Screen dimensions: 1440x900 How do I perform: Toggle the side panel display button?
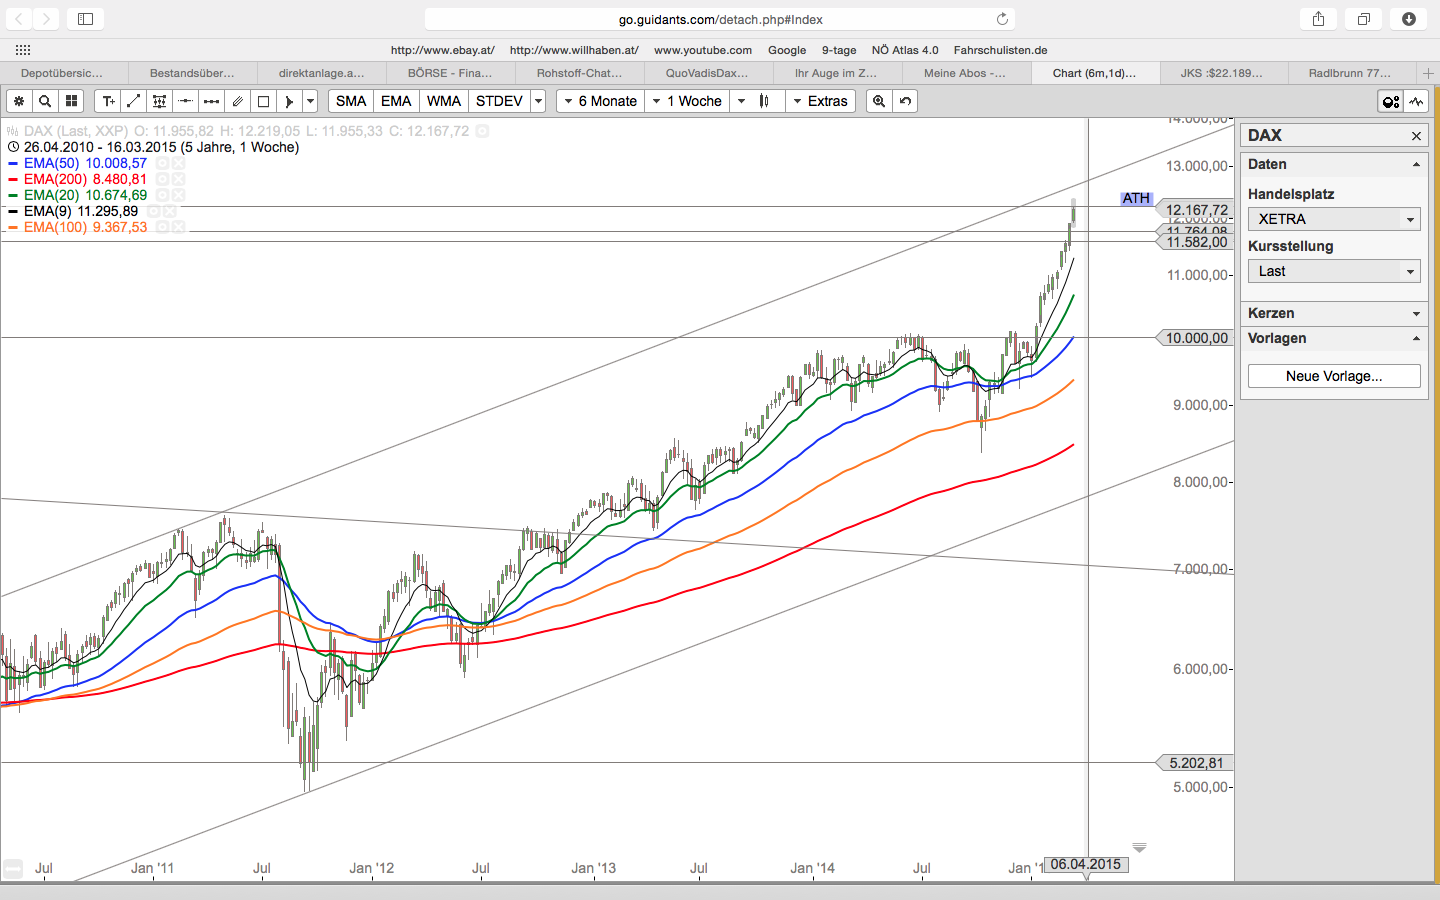click(x=1391, y=101)
